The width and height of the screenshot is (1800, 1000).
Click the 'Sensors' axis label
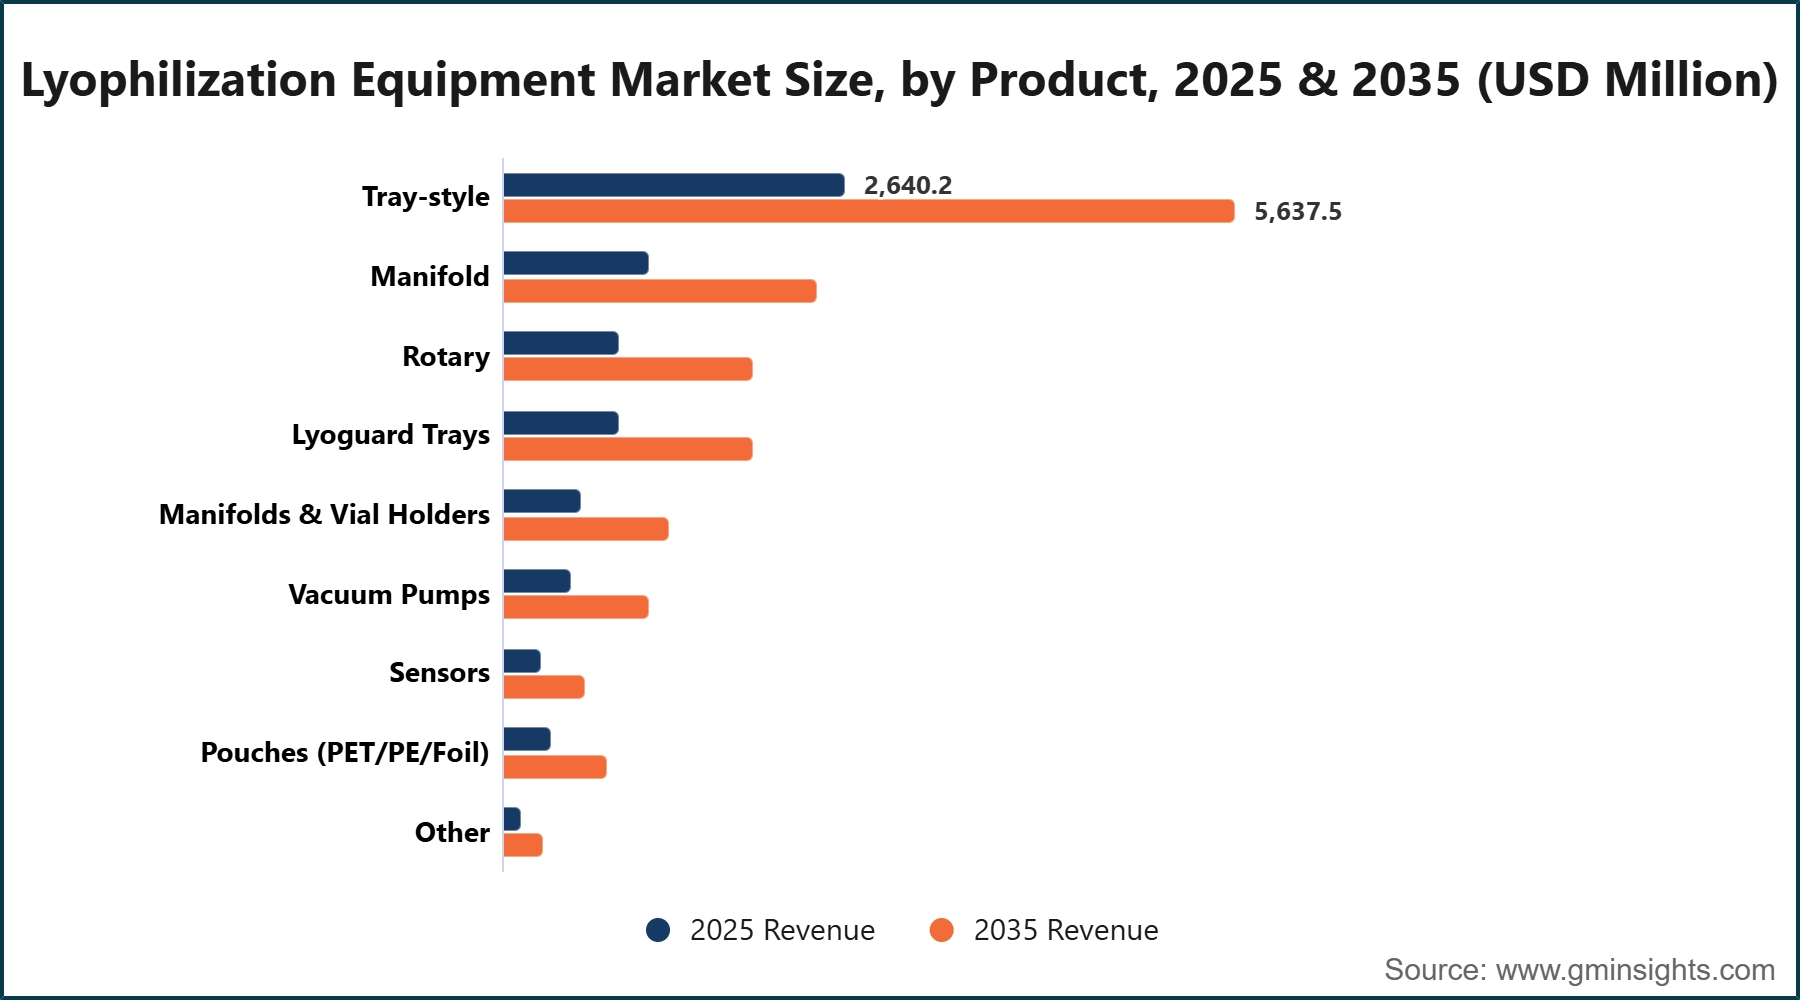[x=440, y=672]
